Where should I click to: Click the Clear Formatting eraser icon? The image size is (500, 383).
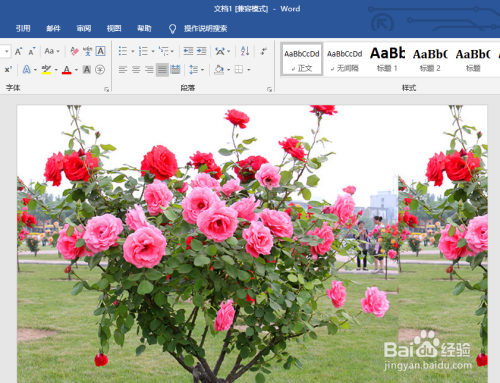click(x=74, y=51)
